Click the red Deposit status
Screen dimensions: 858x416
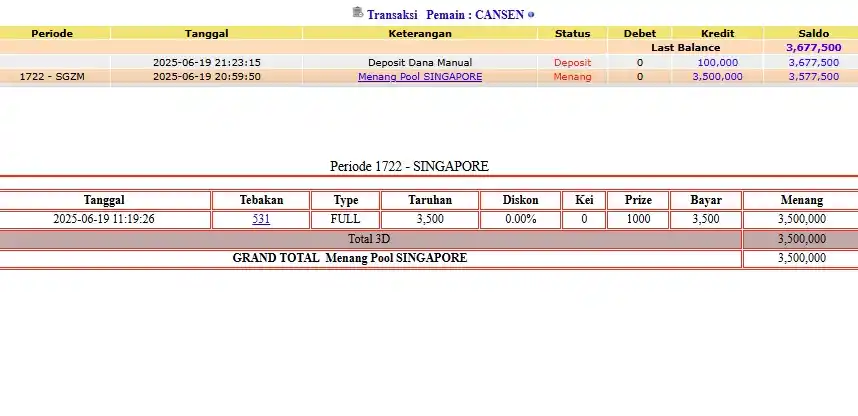(x=572, y=62)
